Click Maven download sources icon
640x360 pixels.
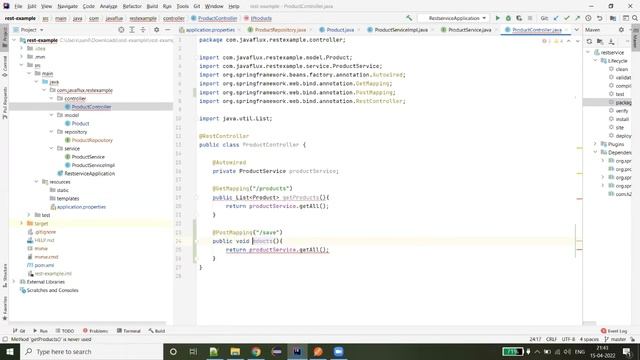coord(611,41)
